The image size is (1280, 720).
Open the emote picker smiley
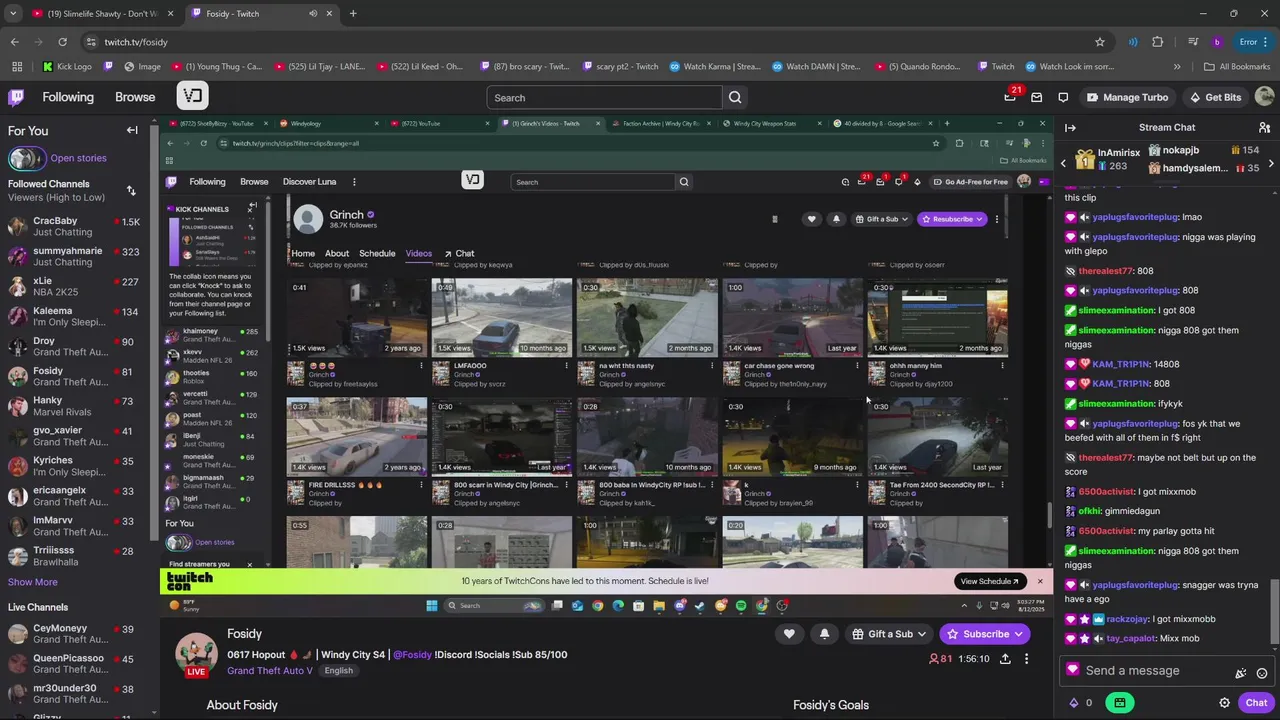pos(1262,673)
